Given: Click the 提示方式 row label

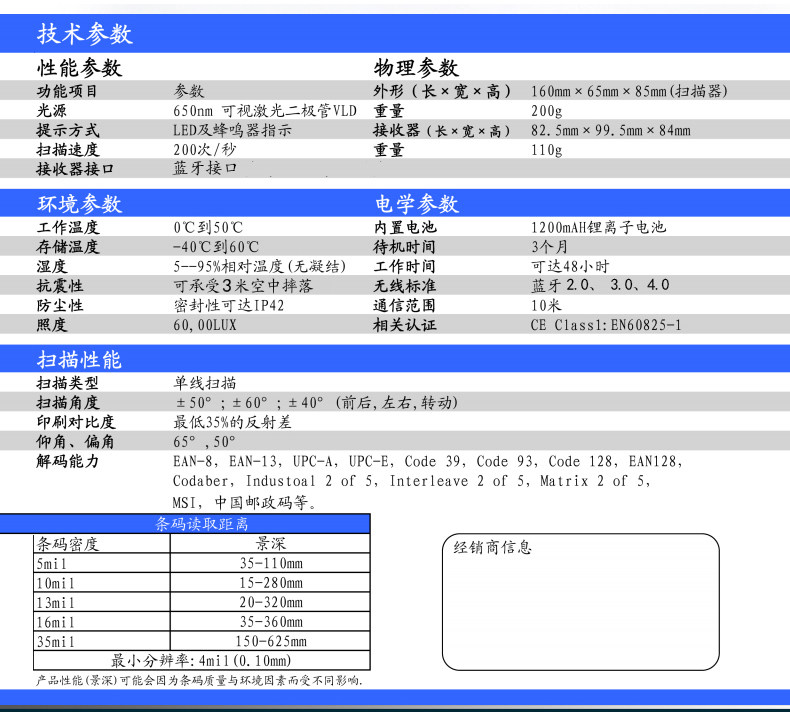Looking at the screenshot, I should 68,131.
